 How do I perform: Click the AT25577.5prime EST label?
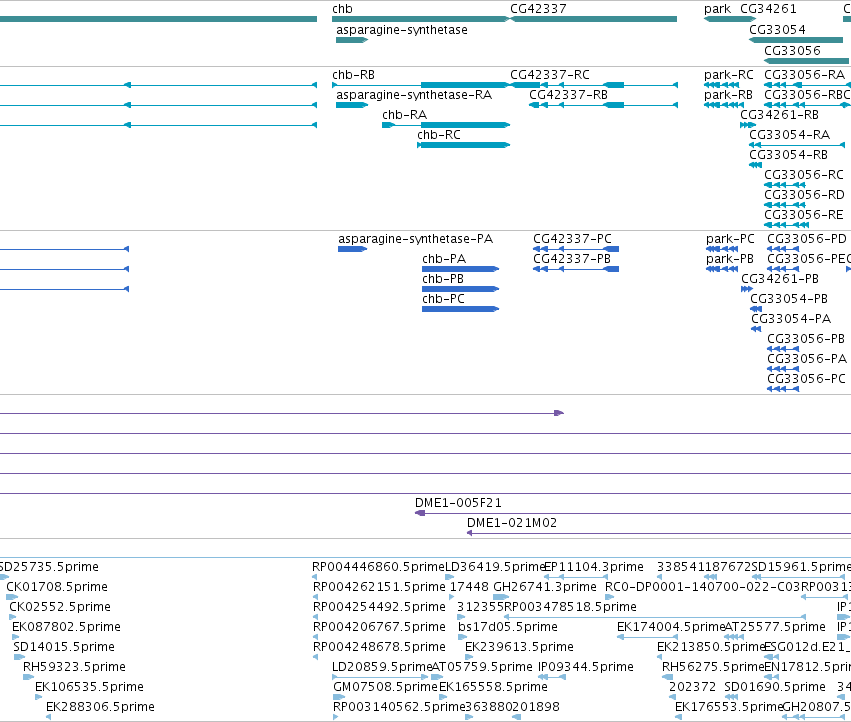[775, 627]
